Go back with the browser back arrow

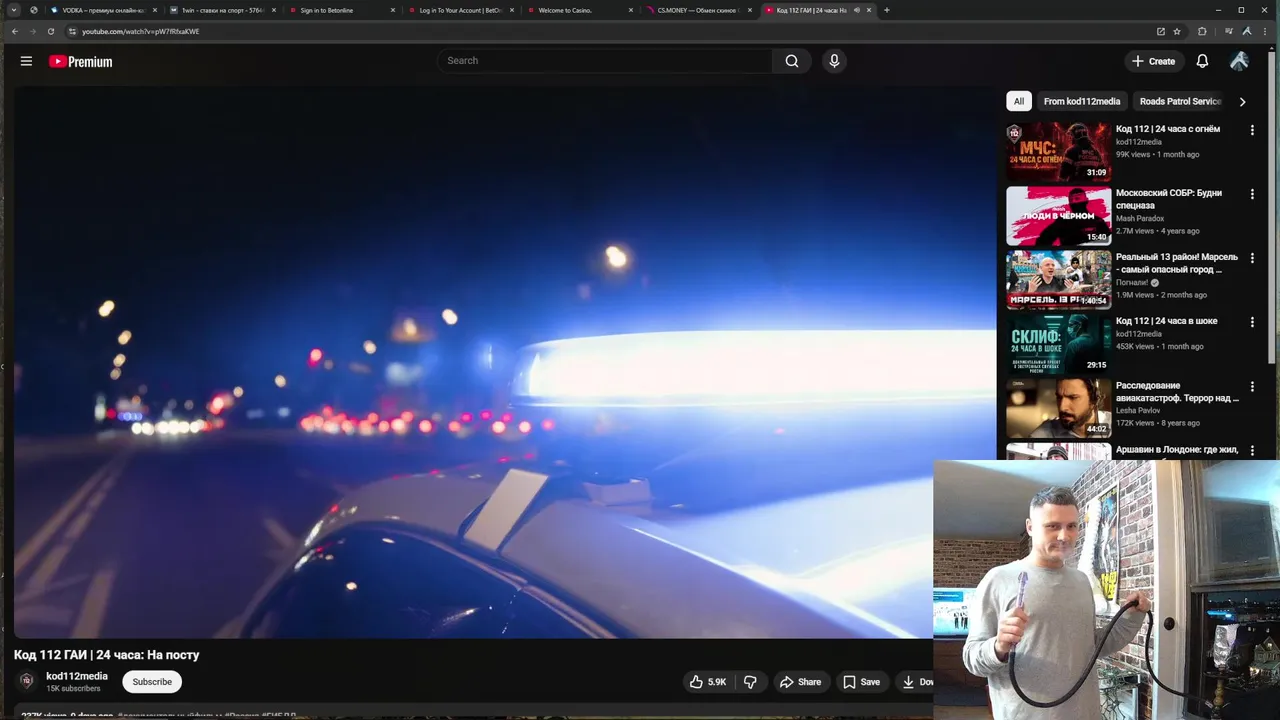point(14,31)
